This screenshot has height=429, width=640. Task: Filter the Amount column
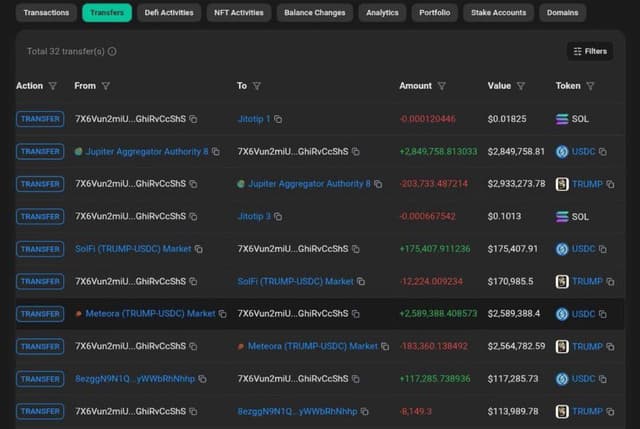click(x=442, y=86)
